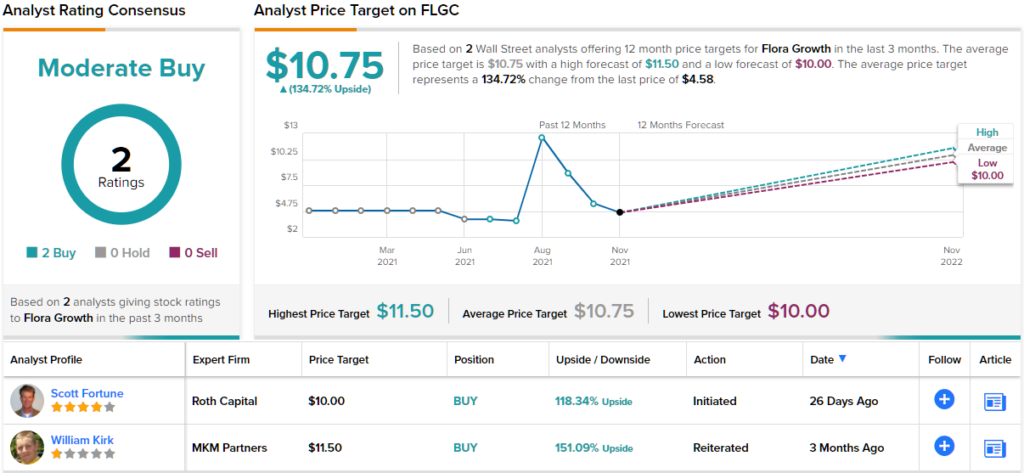Open Scott Fortune's article icon
This screenshot has height=473, width=1024.
(x=994, y=401)
